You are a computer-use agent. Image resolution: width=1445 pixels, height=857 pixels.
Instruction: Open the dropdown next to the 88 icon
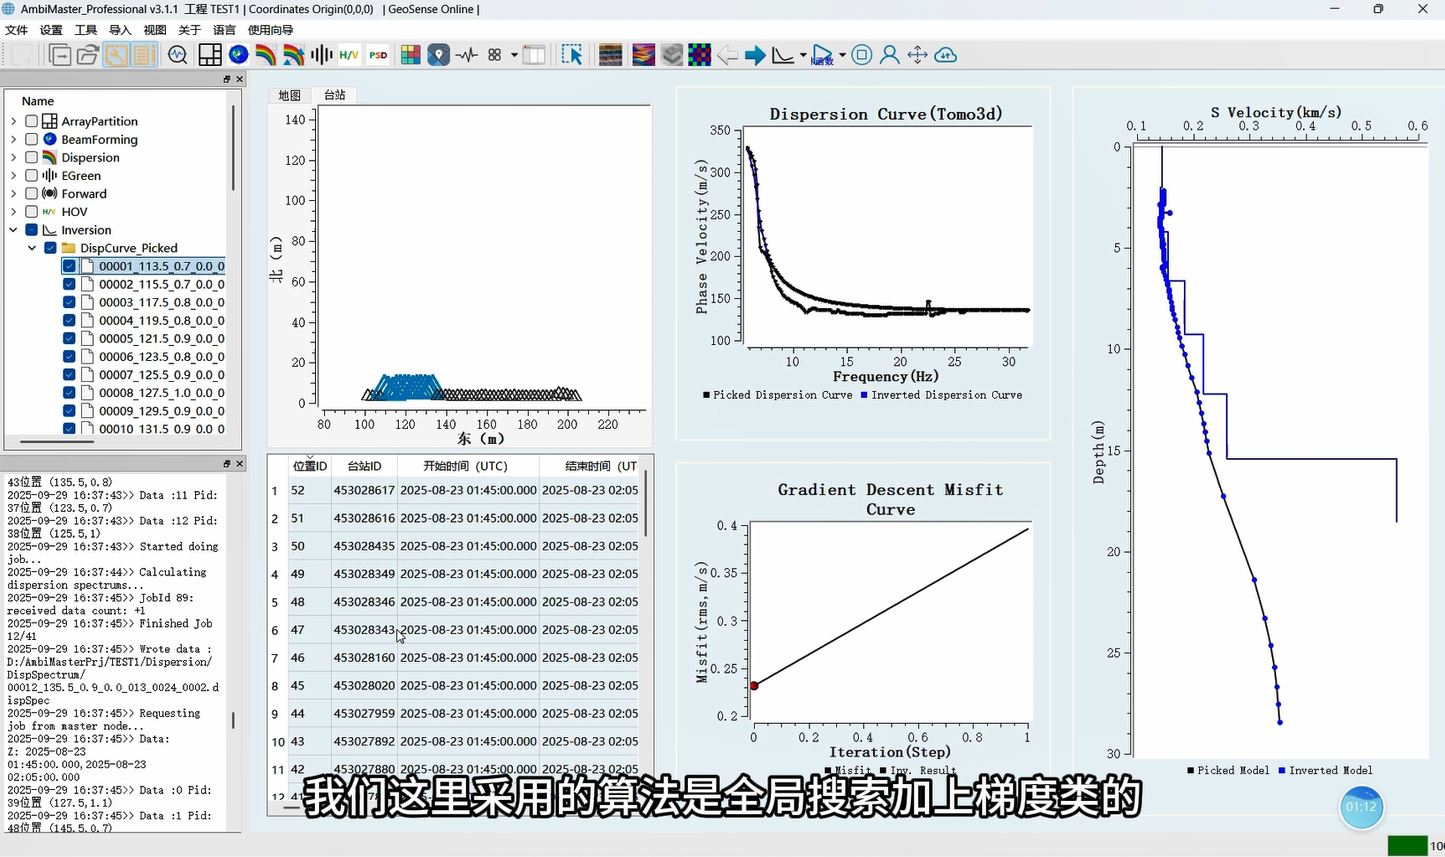(513, 54)
